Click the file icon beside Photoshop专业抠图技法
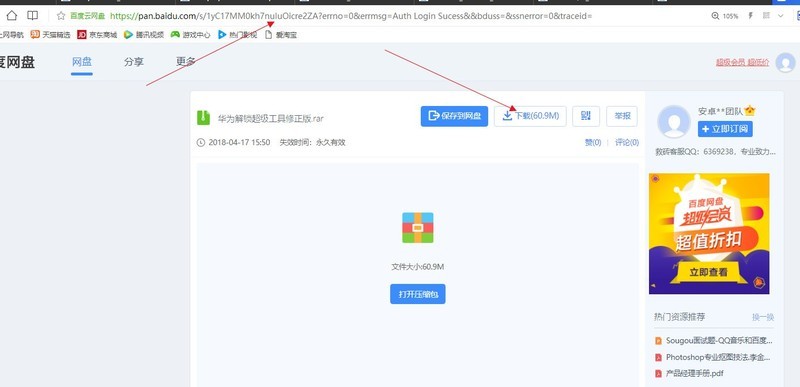The height and width of the screenshot is (387, 800). [x=658, y=357]
